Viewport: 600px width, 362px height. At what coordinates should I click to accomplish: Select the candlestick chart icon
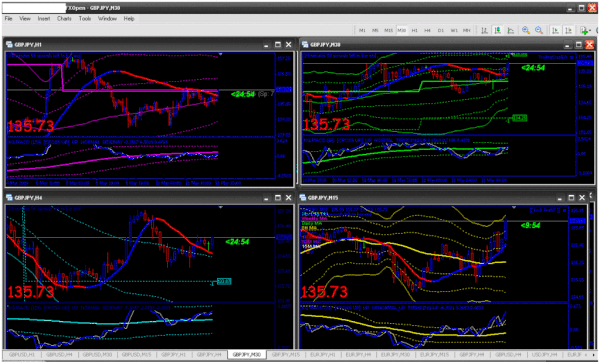click(x=497, y=30)
